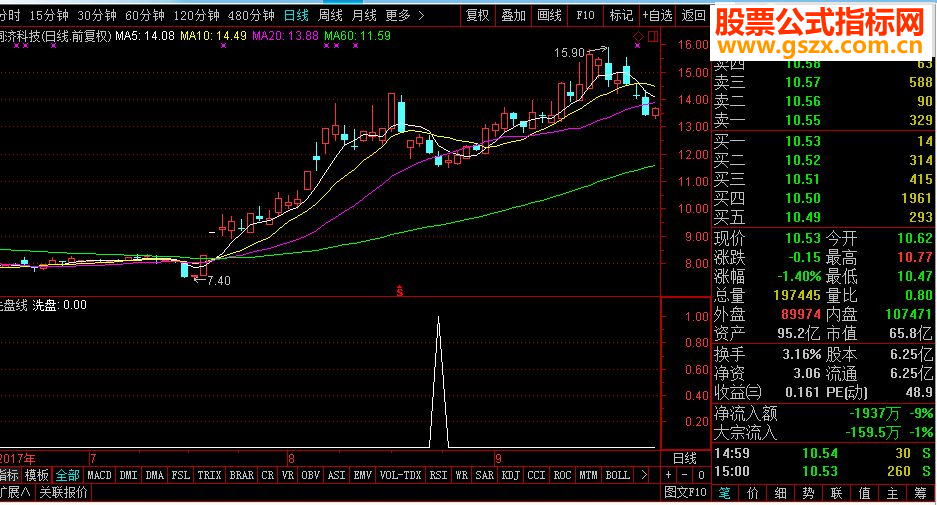Click the red rectangle window icon above the chart
Screen dimensions: 937x505
653,36
